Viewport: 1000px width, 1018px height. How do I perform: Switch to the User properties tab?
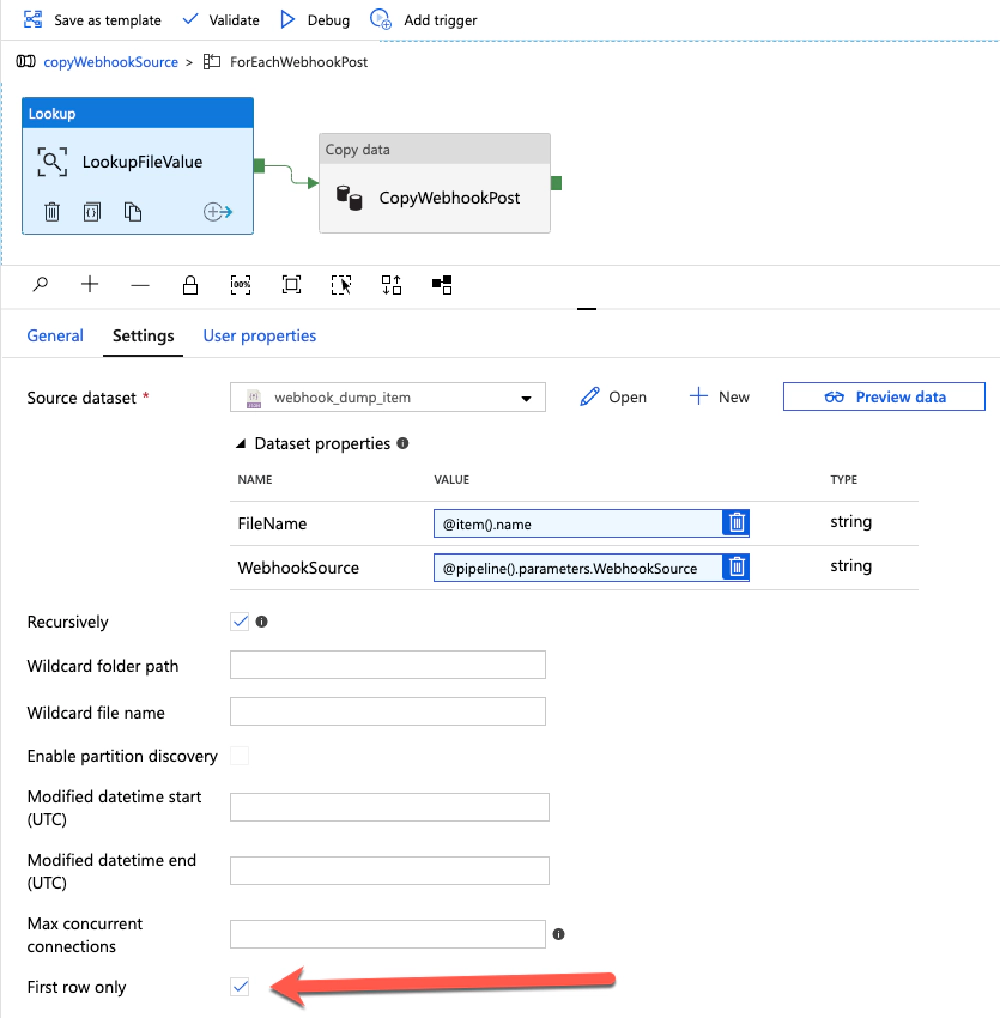(259, 335)
